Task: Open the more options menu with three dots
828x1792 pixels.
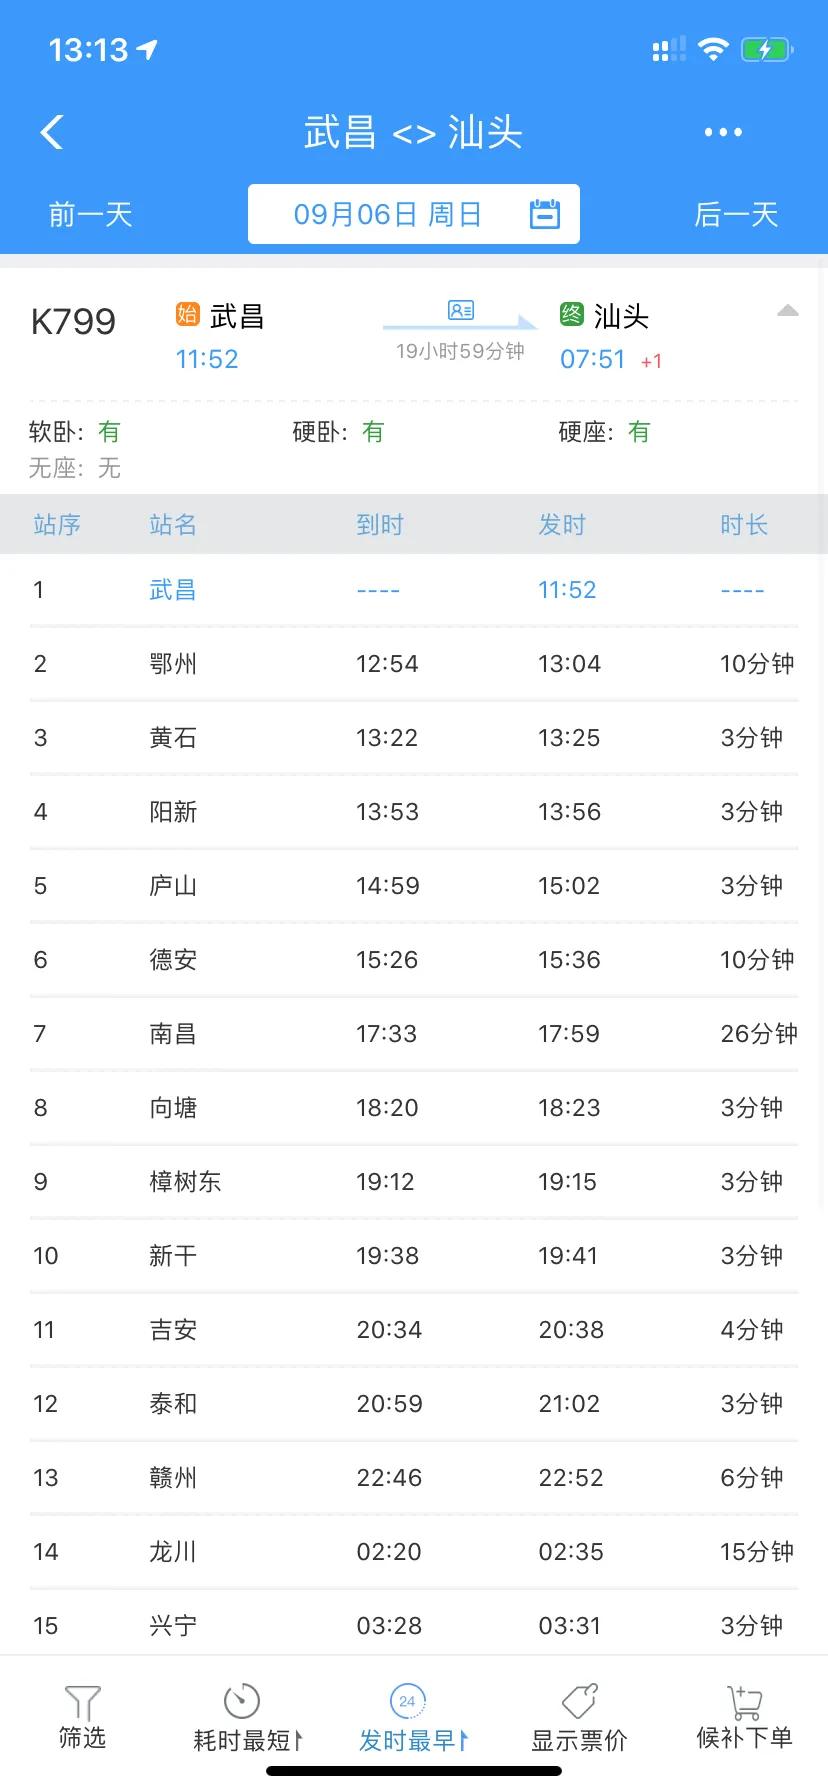Action: (722, 131)
